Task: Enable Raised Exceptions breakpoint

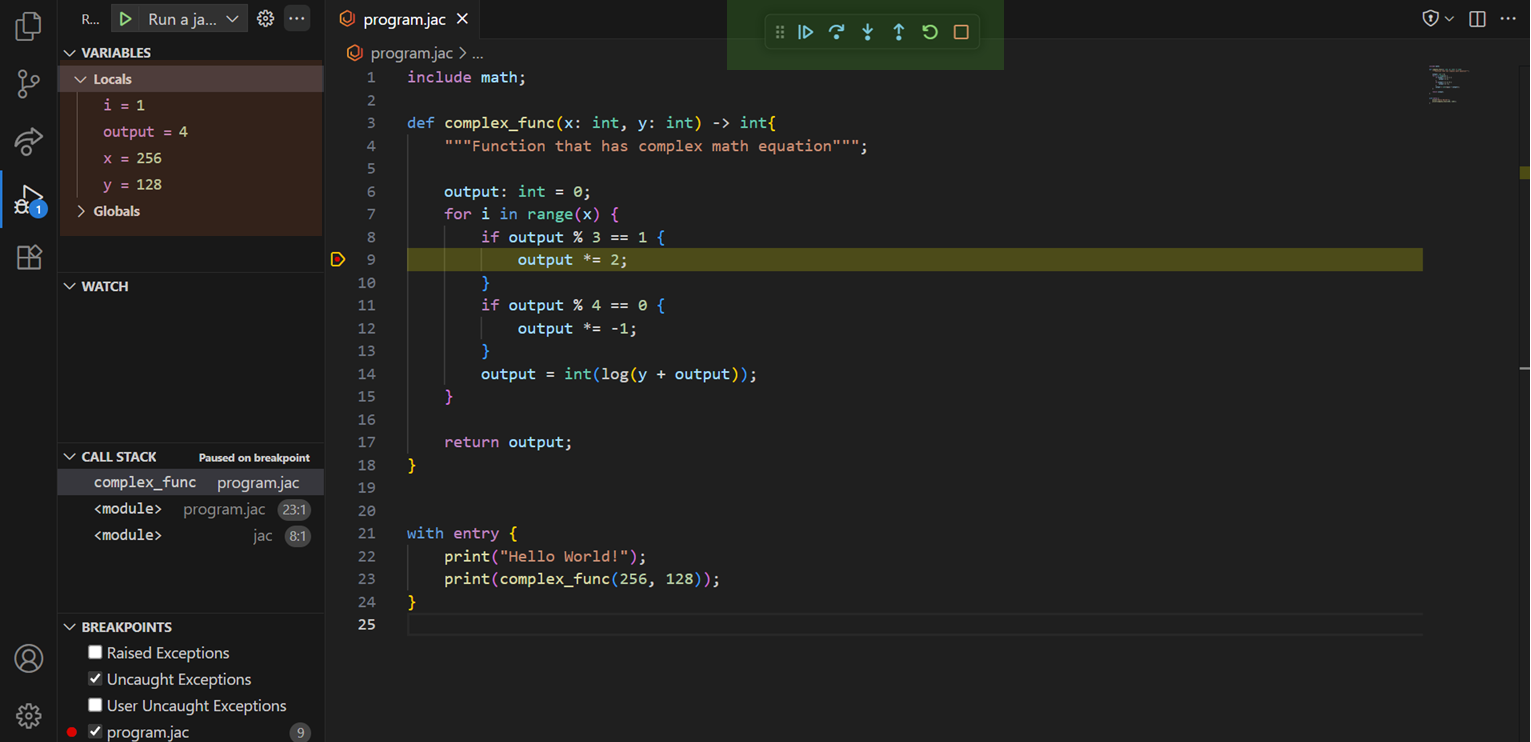Action: click(x=95, y=652)
